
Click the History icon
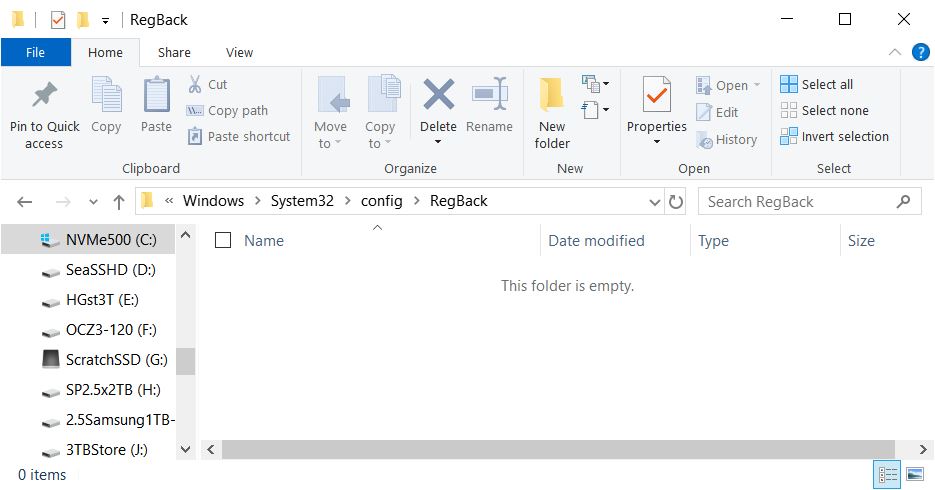[704, 140]
